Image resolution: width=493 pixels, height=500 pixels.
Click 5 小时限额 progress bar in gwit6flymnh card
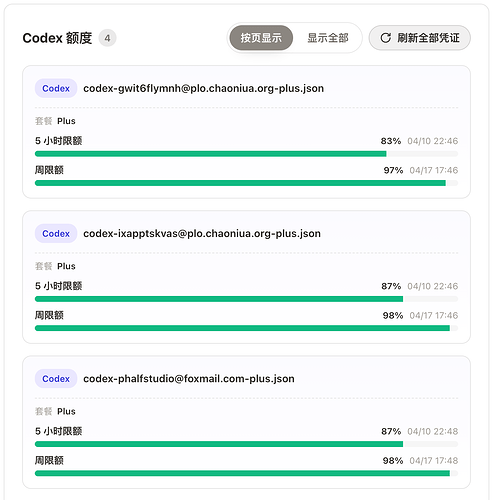tap(246, 154)
